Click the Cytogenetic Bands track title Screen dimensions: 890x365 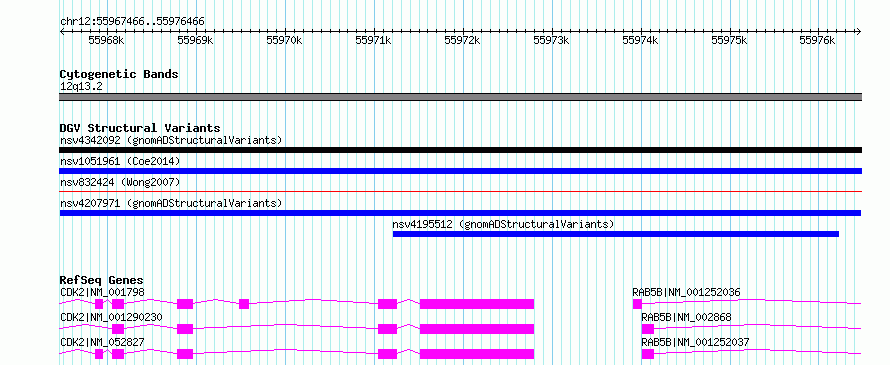(119, 74)
